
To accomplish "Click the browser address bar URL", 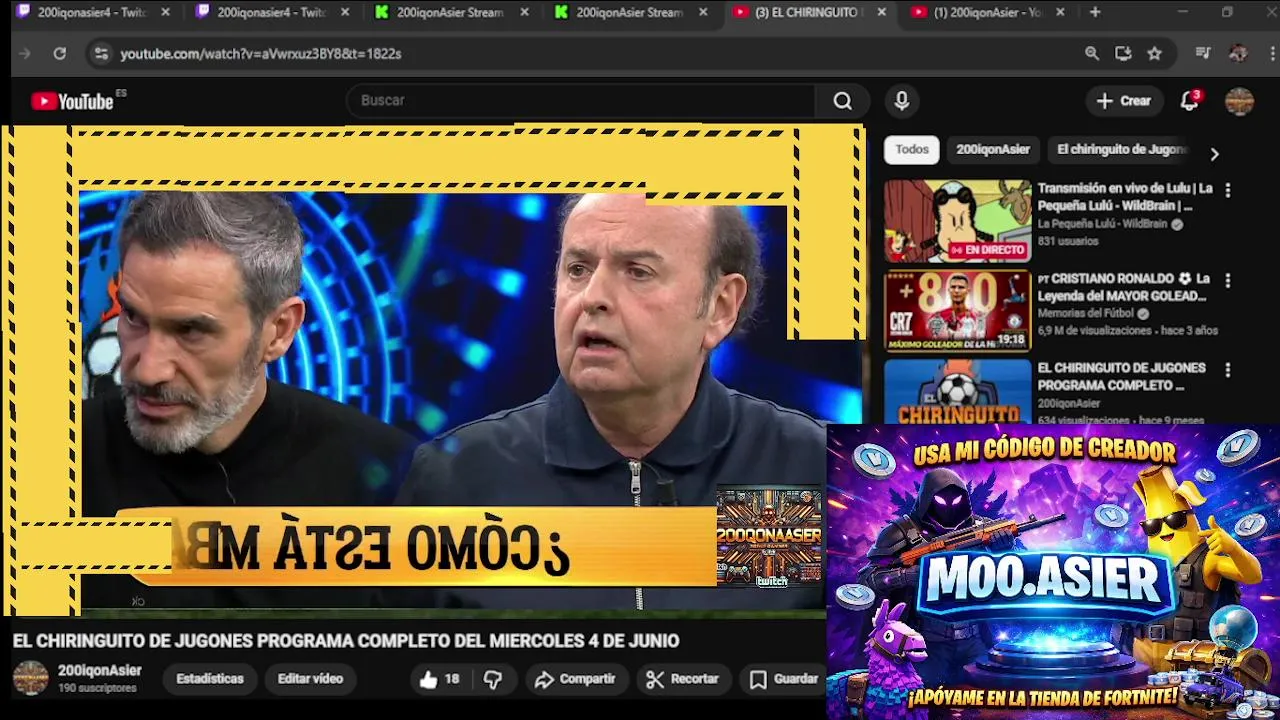I will point(261,54).
